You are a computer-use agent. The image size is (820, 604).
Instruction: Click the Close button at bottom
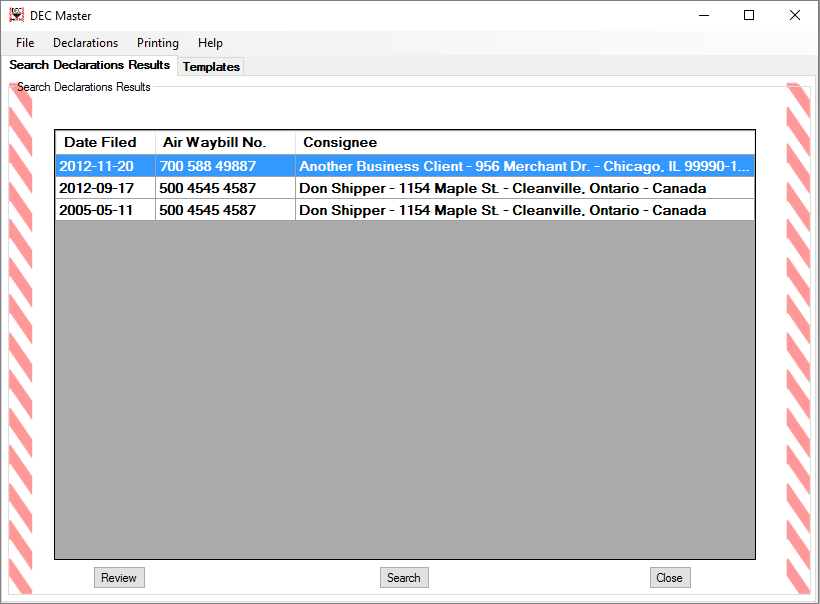pos(670,577)
